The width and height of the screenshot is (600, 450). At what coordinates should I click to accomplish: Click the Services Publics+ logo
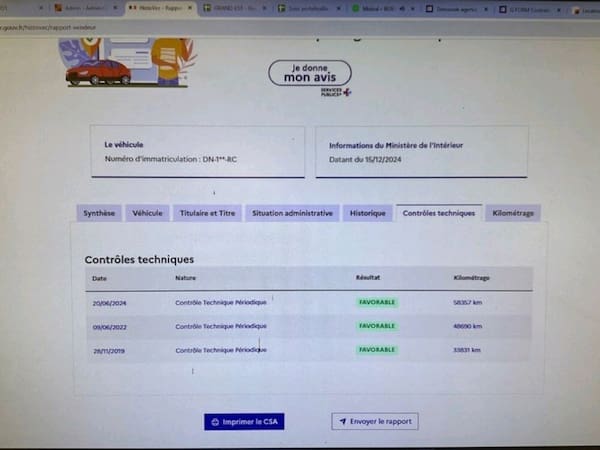click(x=330, y=91)
